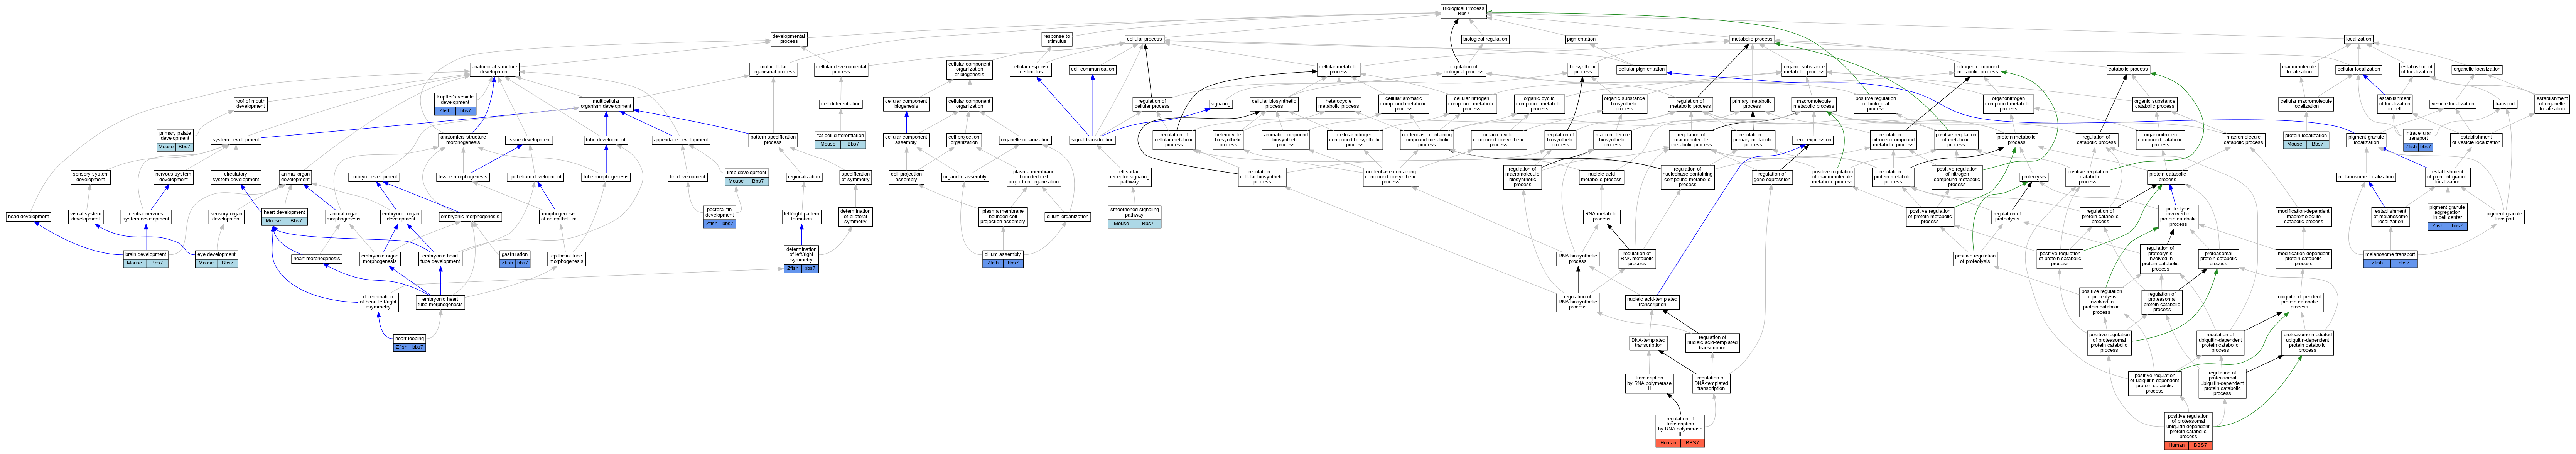Image resolution: width=2576 pixels, height=454 pixels.
Task: Click the 'determination of left/right symmetry' node
Action: coord(801,259)
